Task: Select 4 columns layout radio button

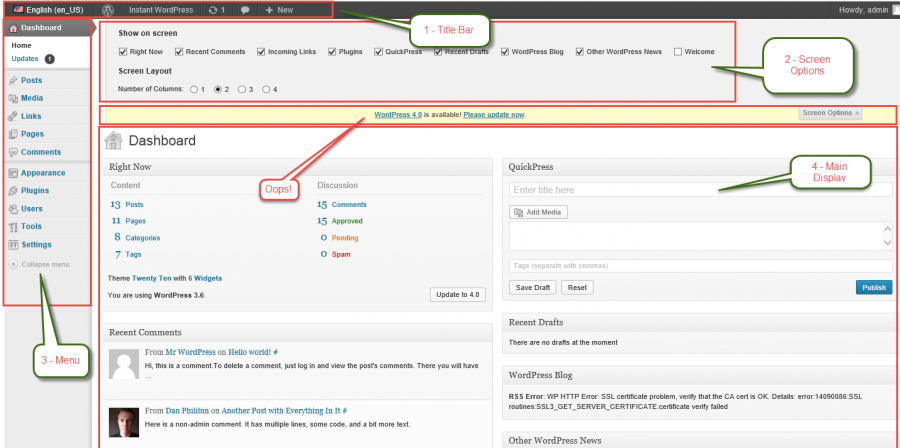Action: pyautogui.click(x=266, y=89)
